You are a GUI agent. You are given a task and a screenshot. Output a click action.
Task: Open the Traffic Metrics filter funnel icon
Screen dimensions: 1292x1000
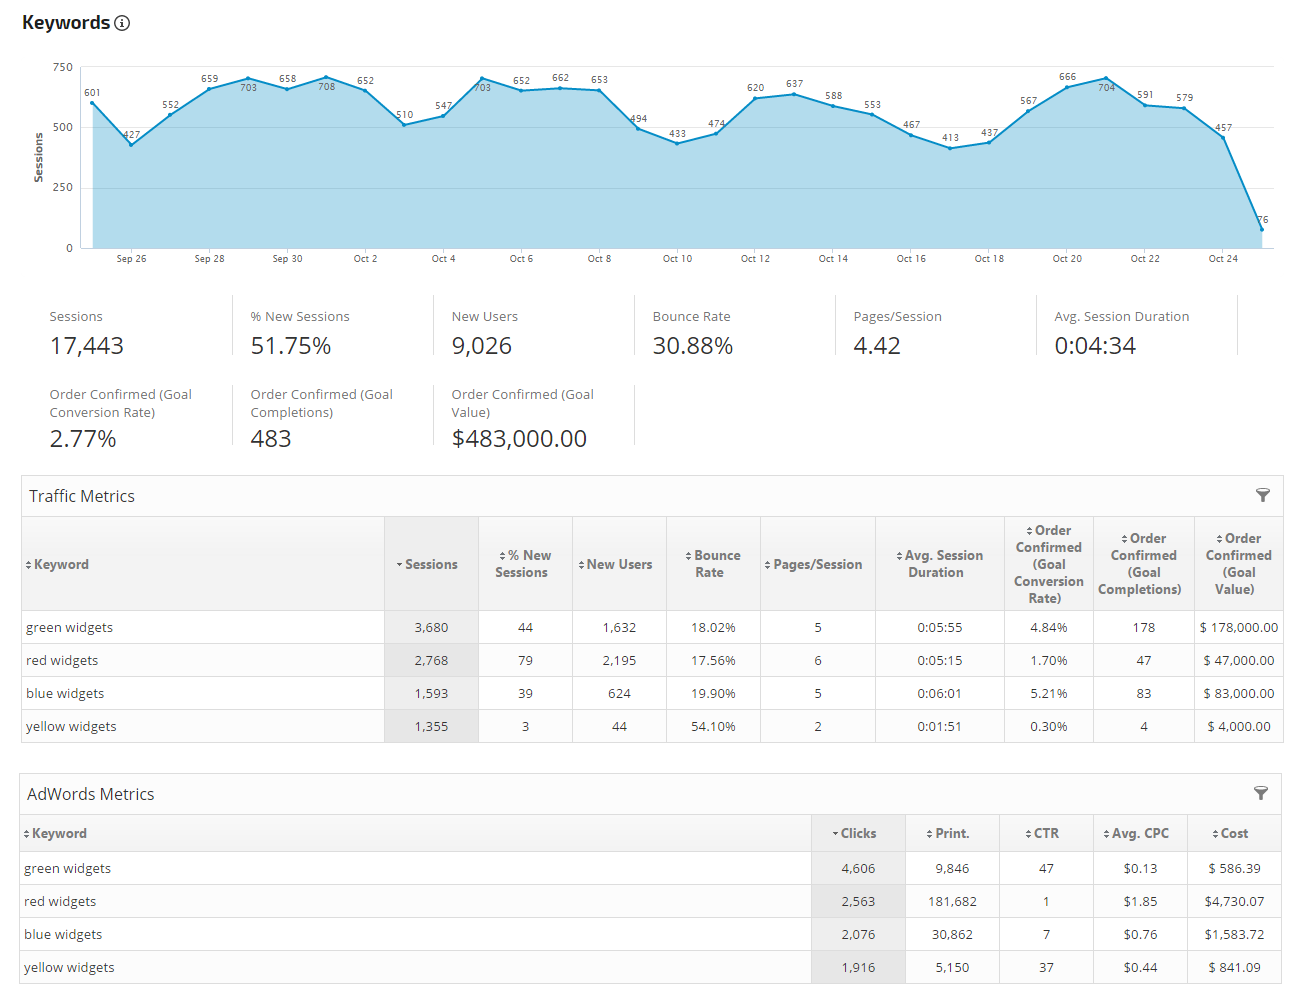1262,495
